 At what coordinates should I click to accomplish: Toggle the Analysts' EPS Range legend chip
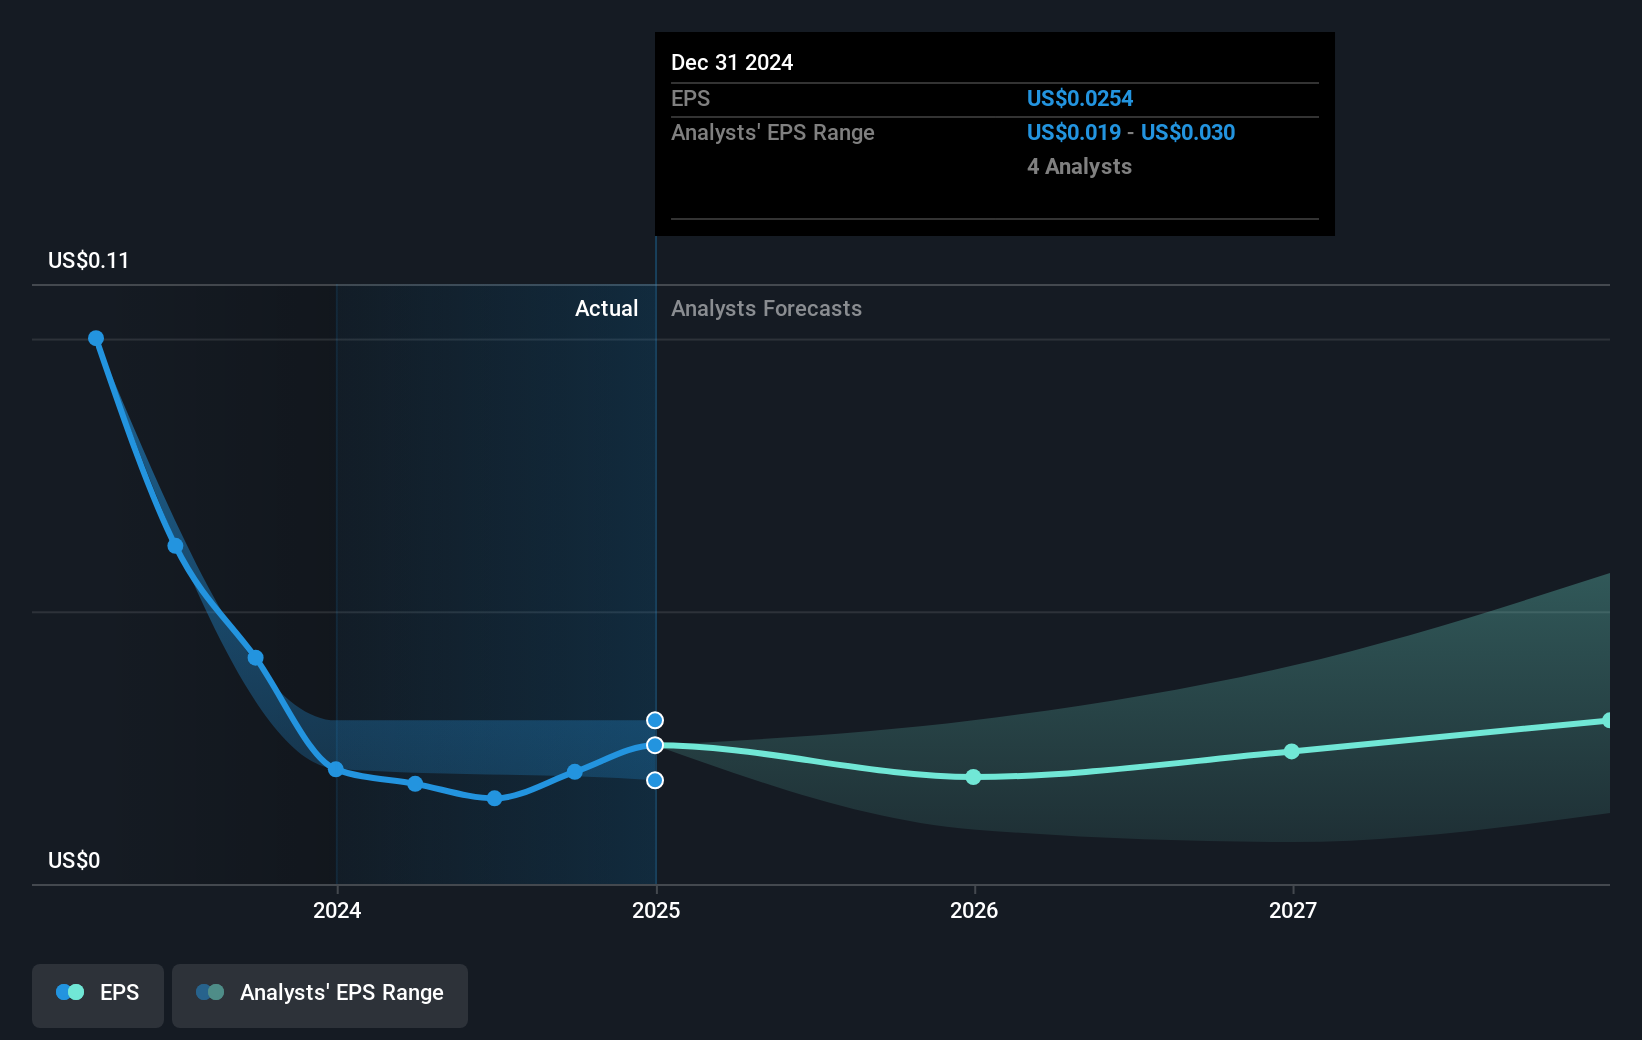pos(320,995)
